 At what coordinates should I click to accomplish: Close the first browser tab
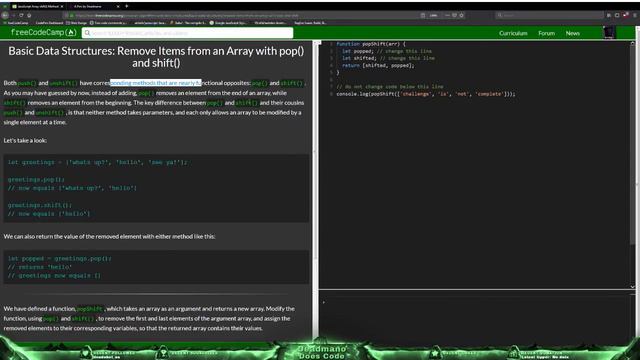[62, 7]
